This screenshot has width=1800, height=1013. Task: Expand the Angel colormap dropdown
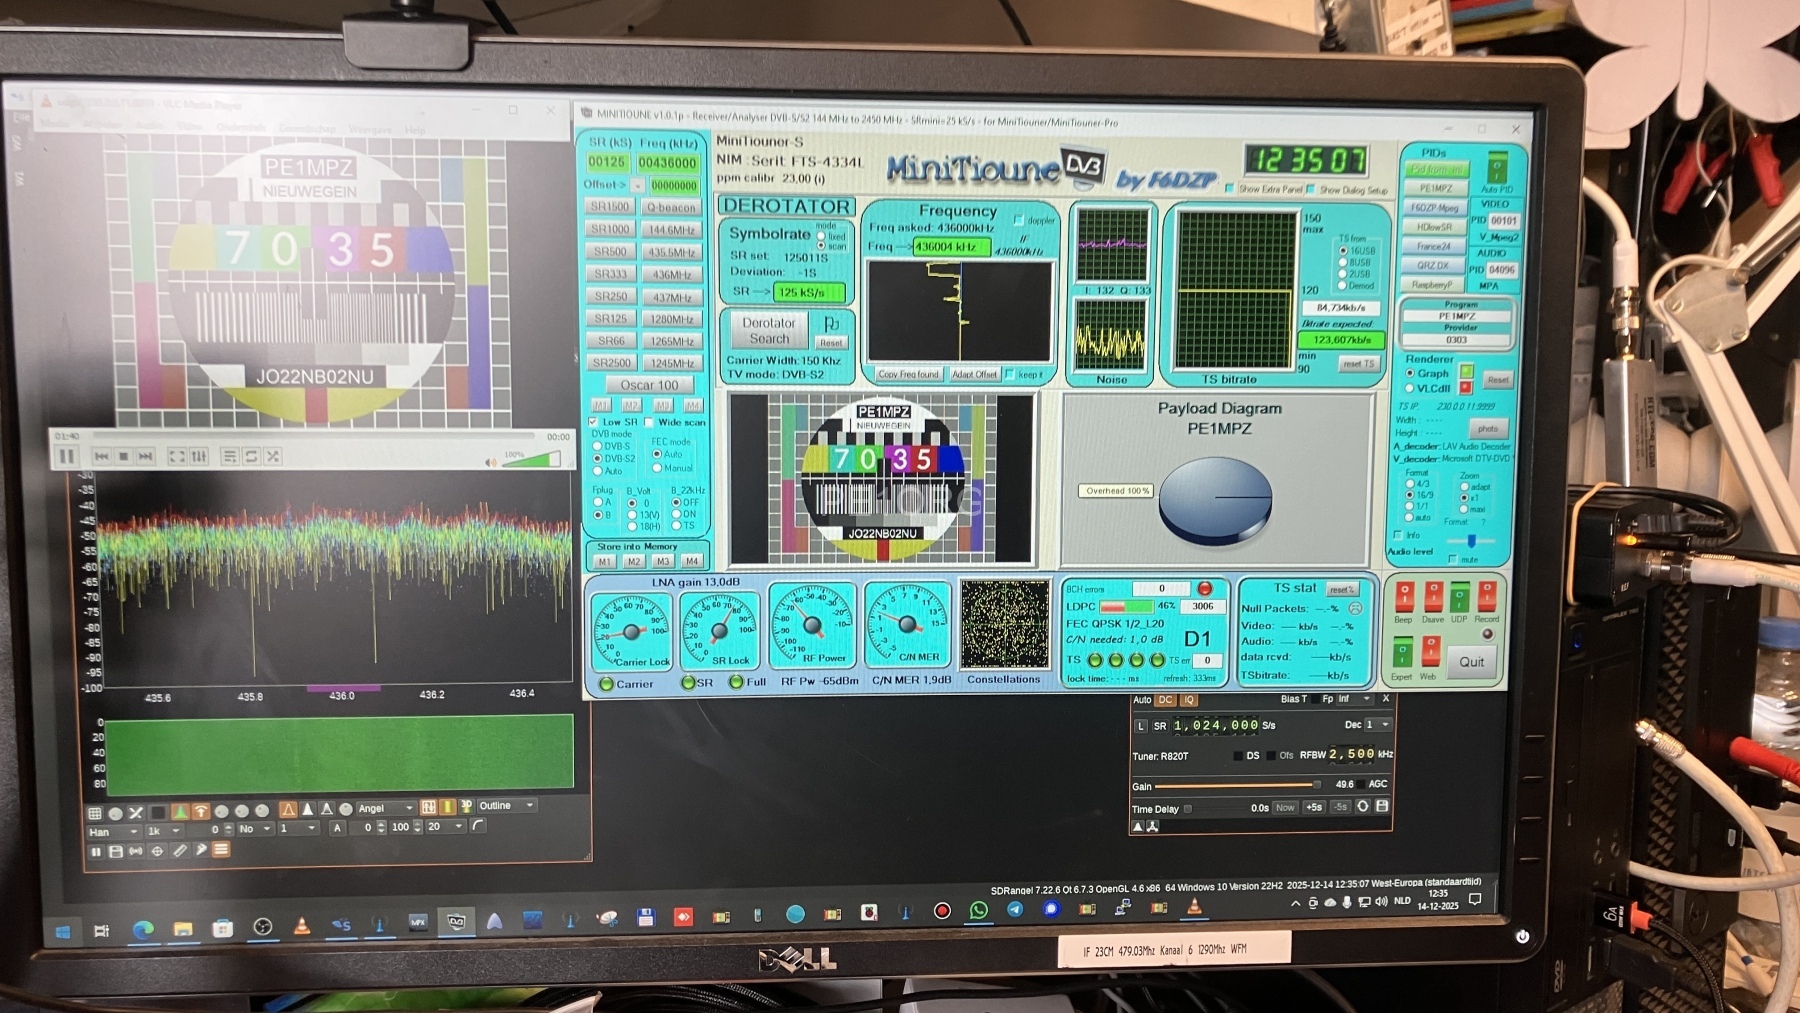pos(385,808)
